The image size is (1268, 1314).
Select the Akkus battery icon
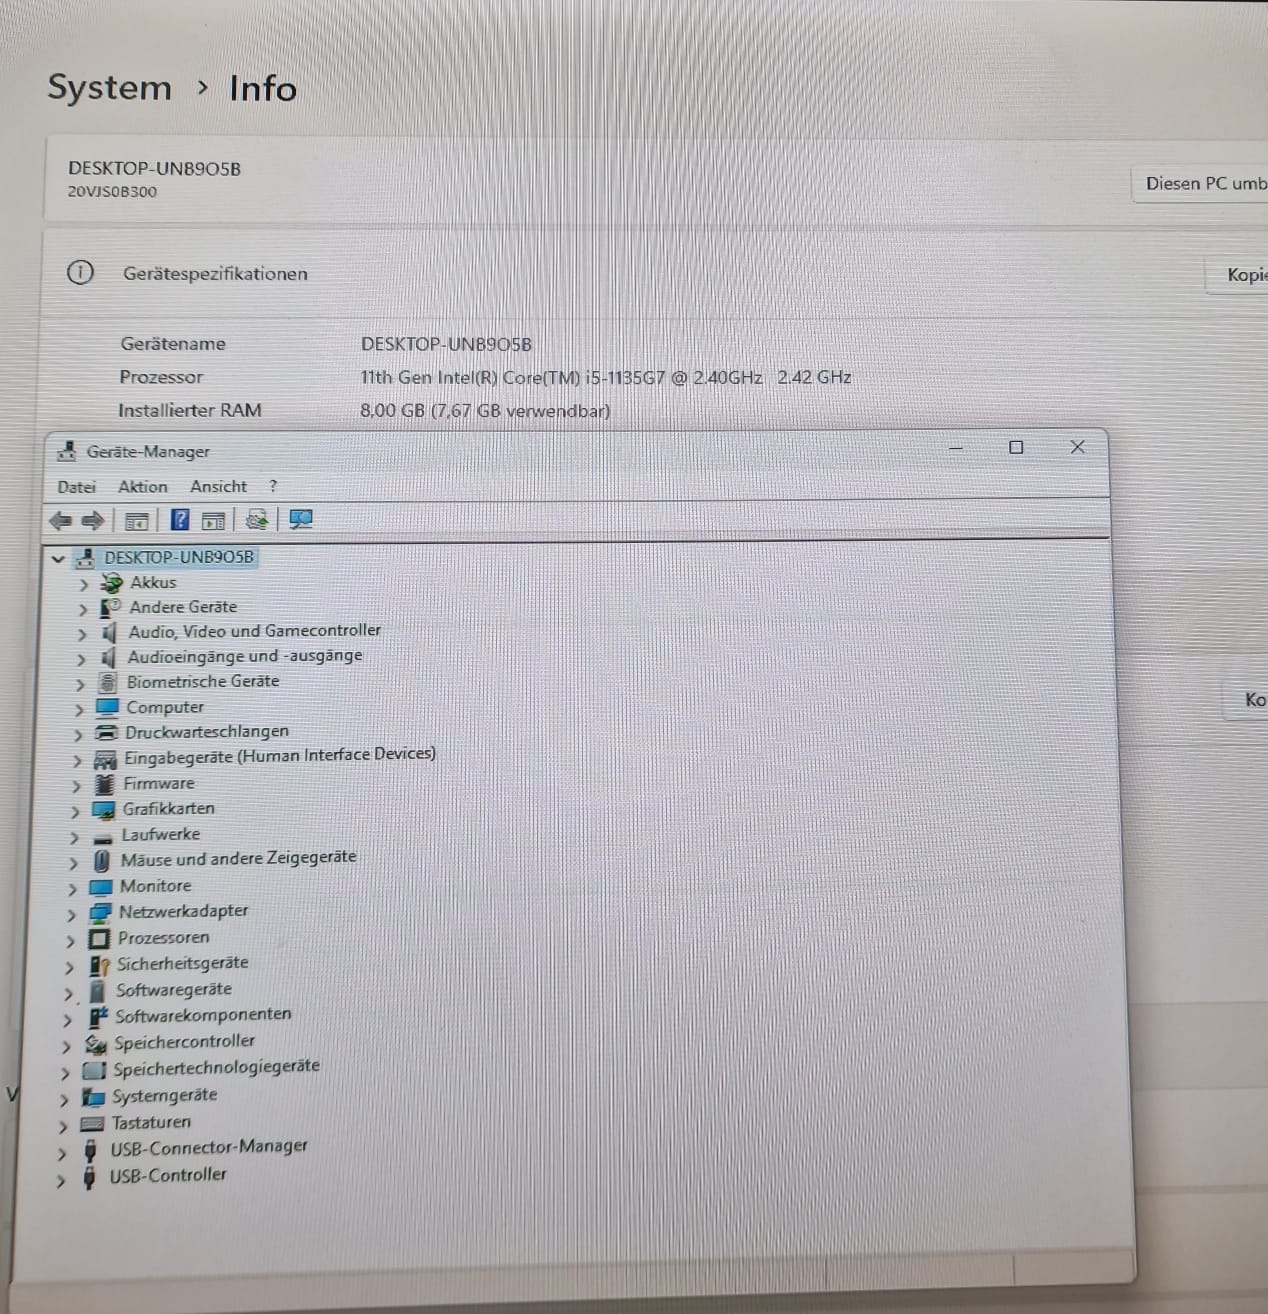[x=111, y=583]
